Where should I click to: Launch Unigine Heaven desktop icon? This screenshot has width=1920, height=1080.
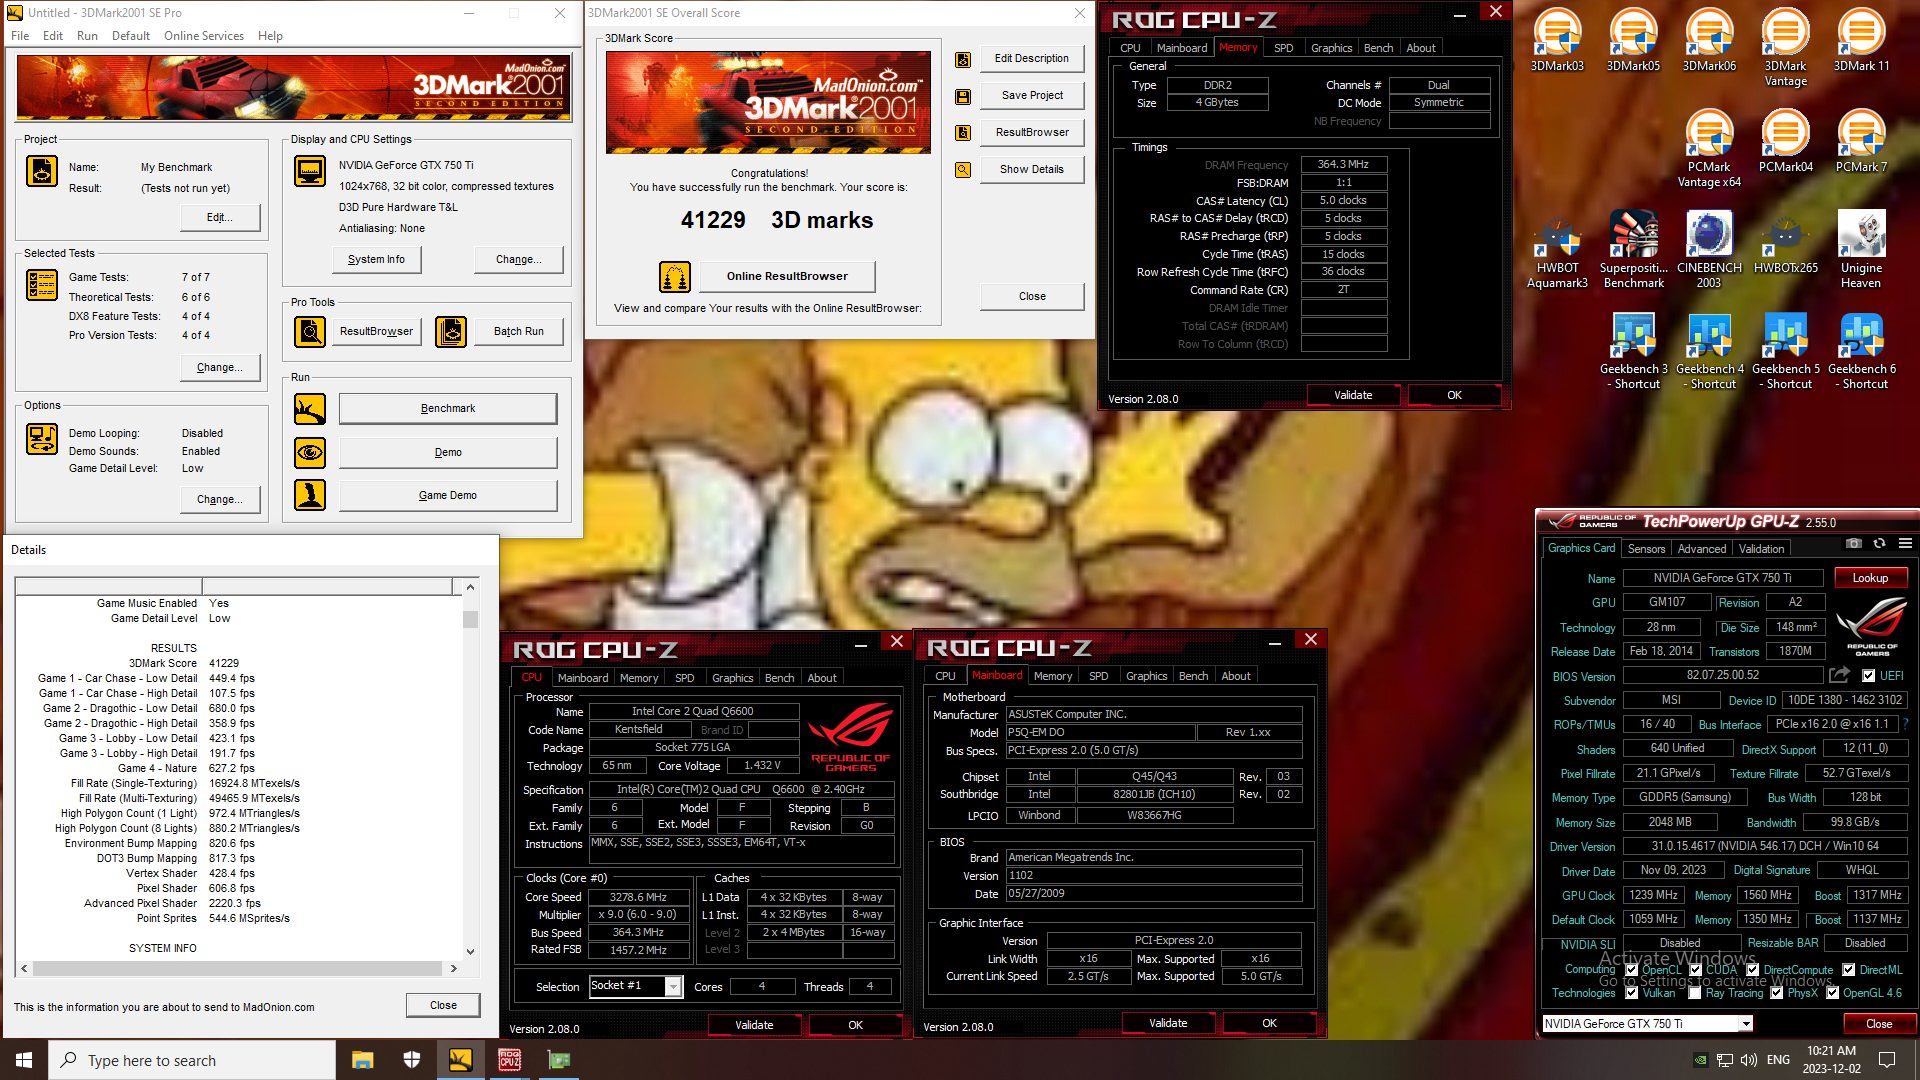pyautogui.click(x=1861, y=250)
